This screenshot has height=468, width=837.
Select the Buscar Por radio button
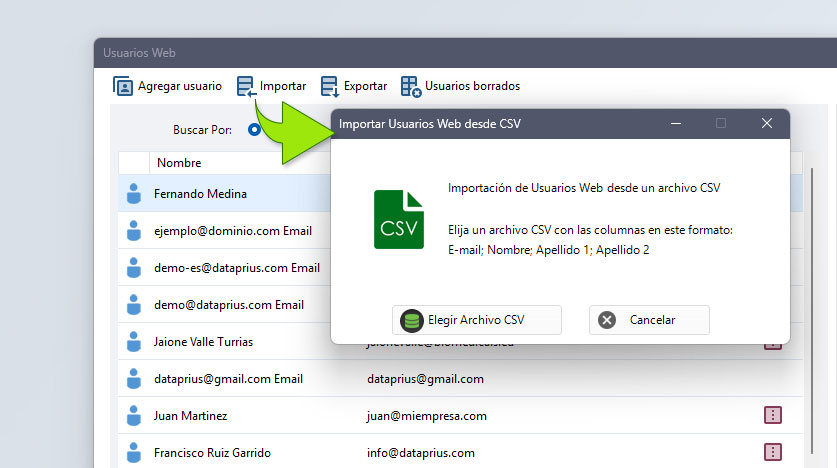click(x=254, y=130)
